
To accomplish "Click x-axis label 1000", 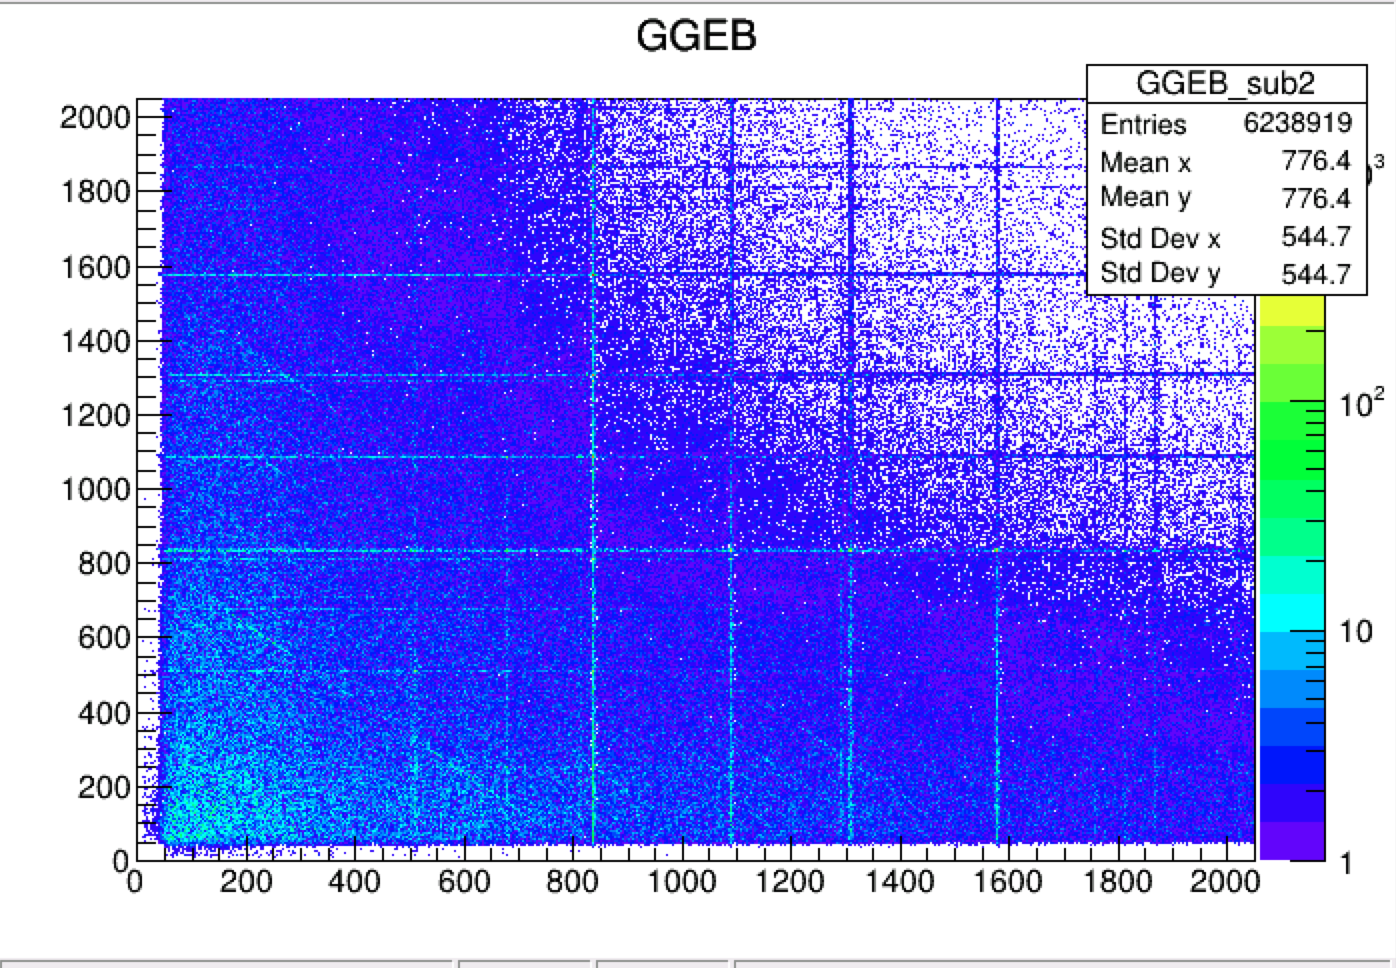I will 682,883.
